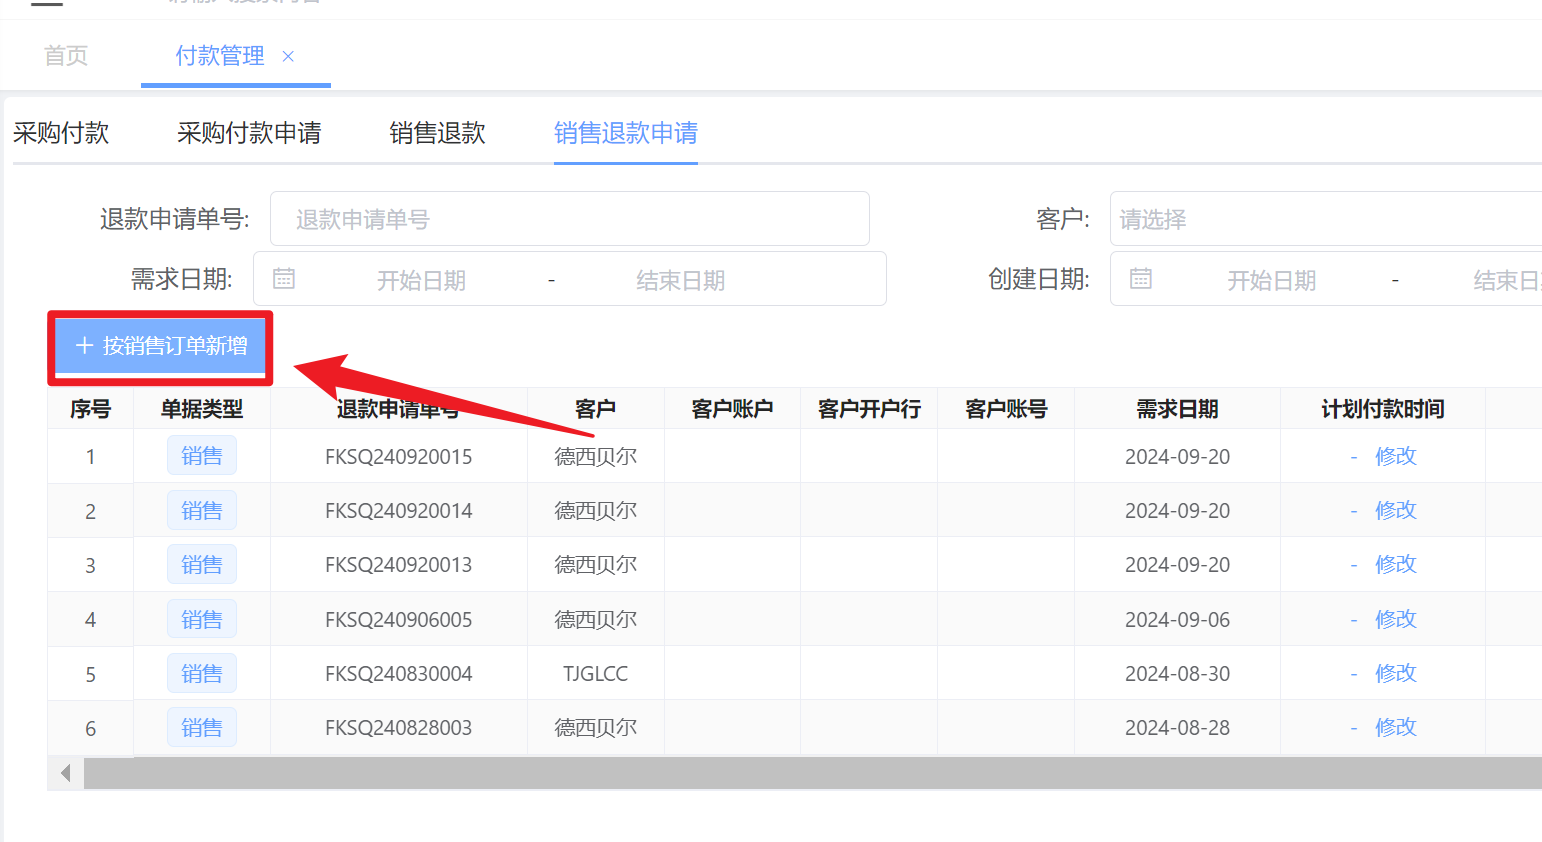Viewport: 1542px width, 842px height.
Task: Select cell FKSQ240906005
Action: pos(398,620)
